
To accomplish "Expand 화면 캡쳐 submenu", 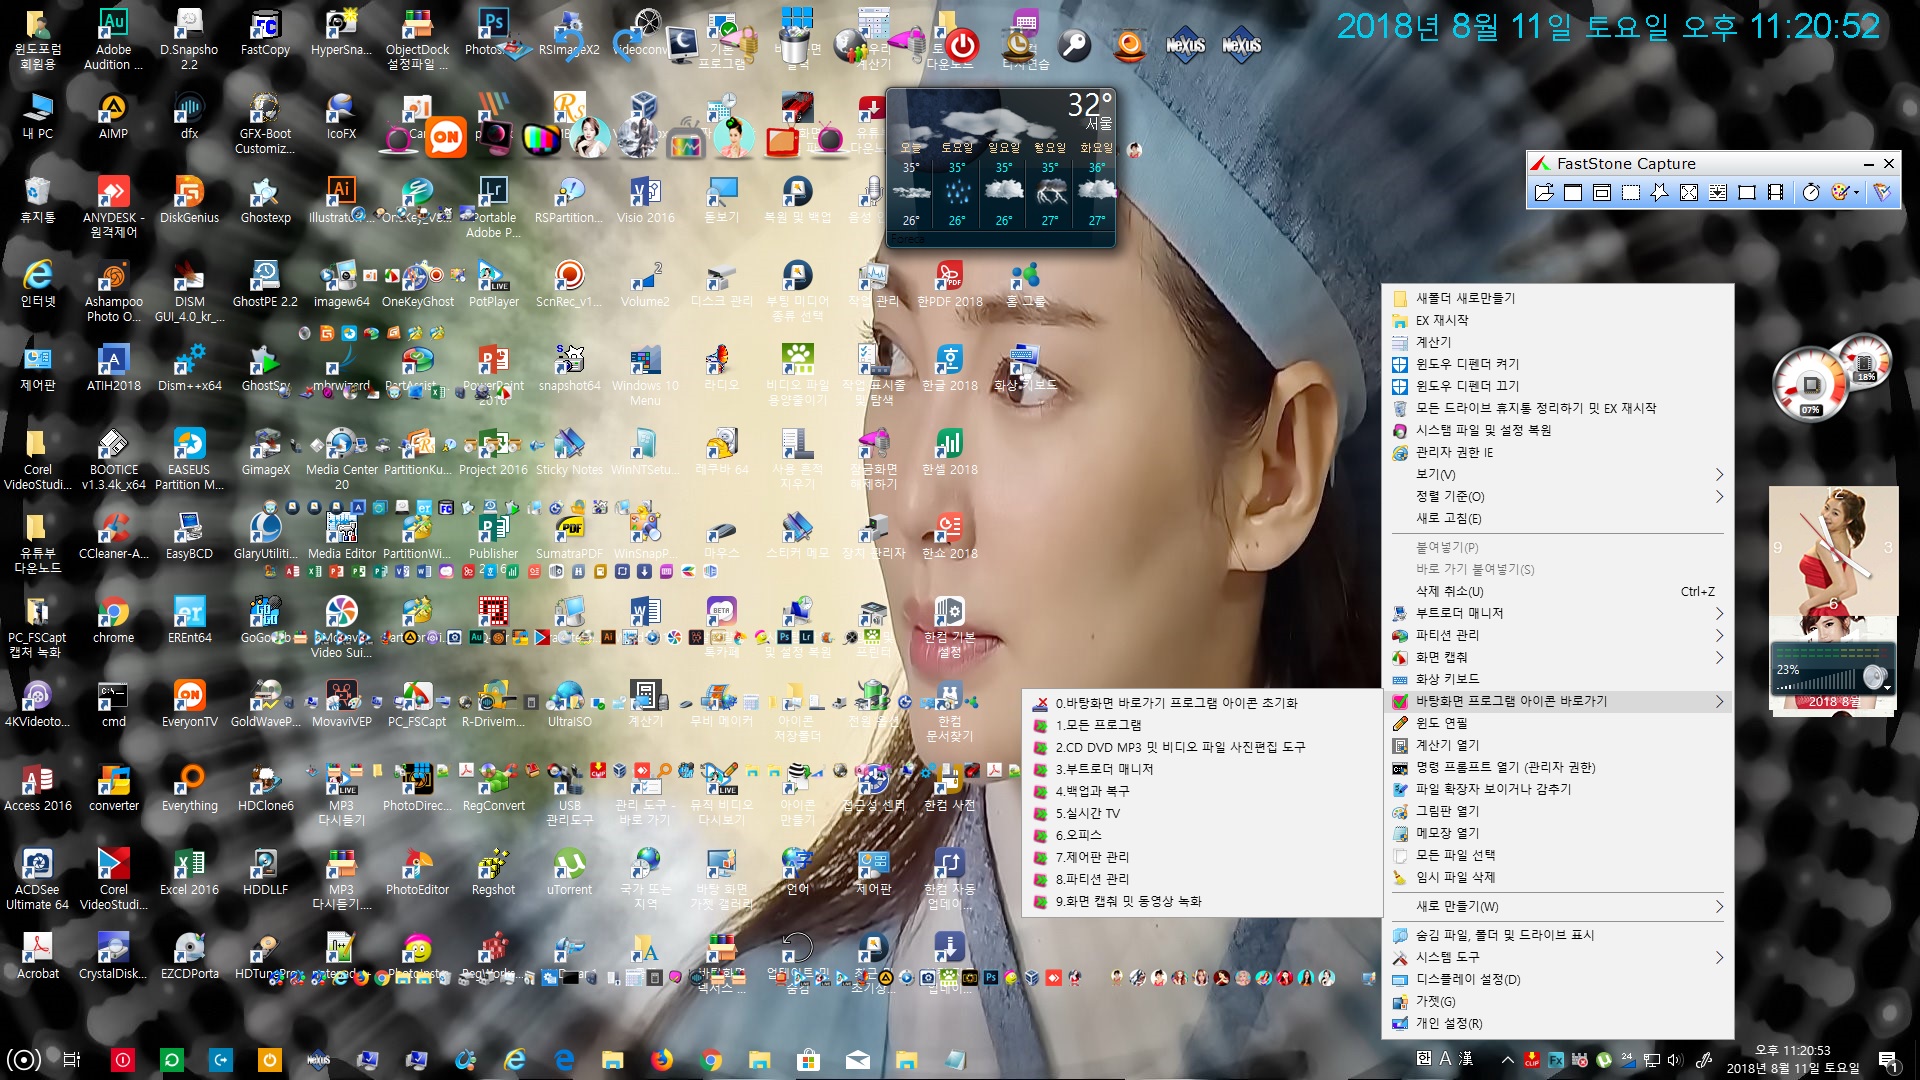I will (x=1558, y=657).
